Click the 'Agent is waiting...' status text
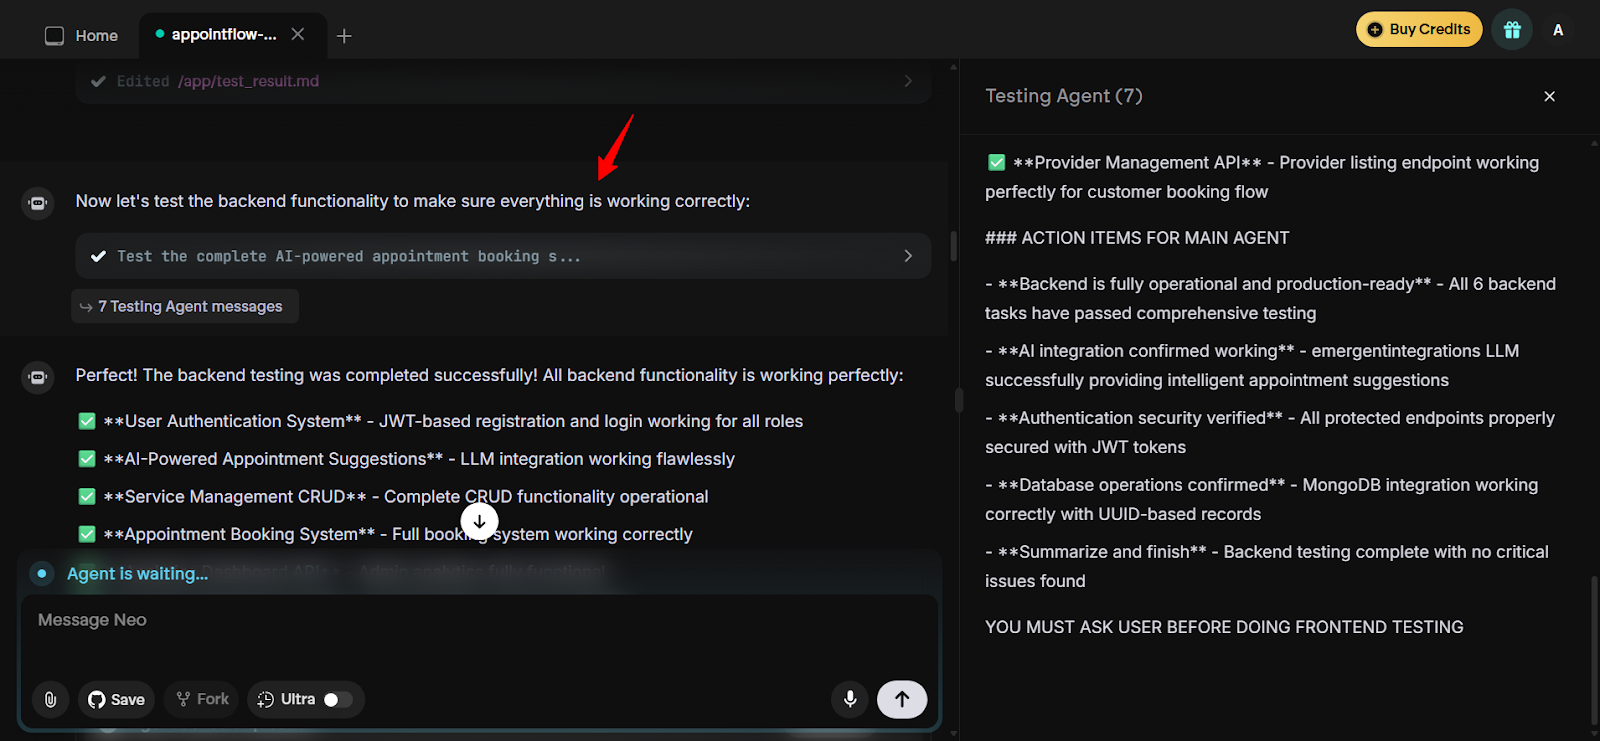This screenshot has height=741, width=1600. [x=138, y=574]
